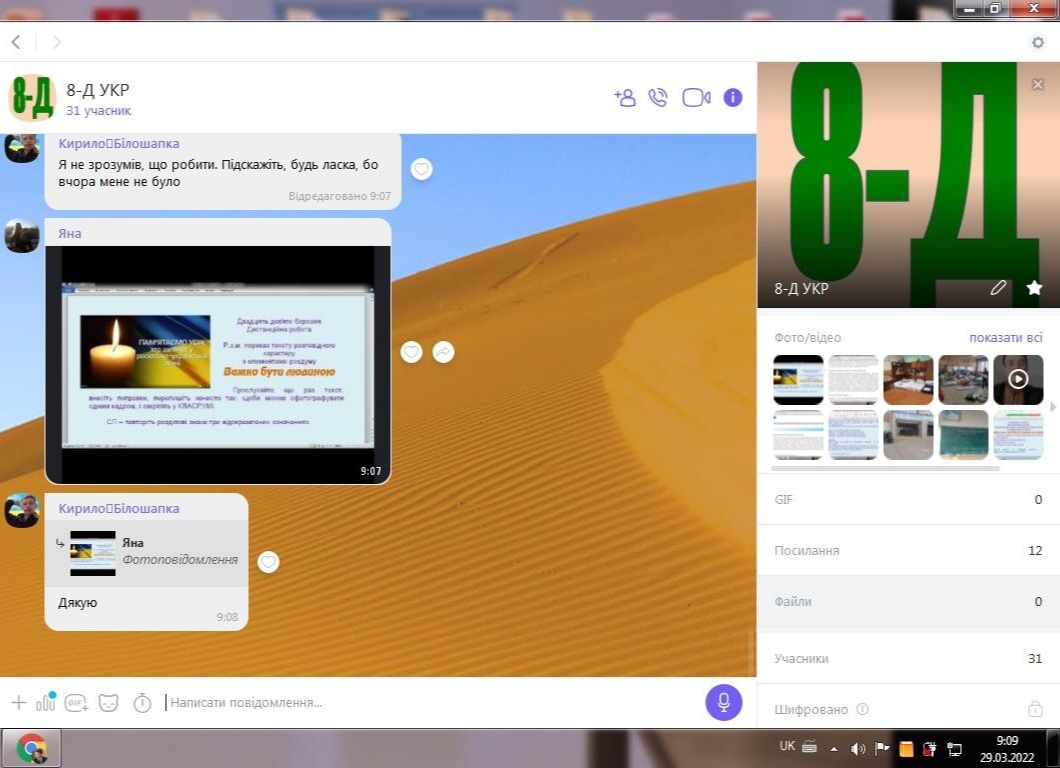Screen dimensions: 1060x768
Task: Click показати всі link
Action: pyautogui.click(x=1006, y=337)
